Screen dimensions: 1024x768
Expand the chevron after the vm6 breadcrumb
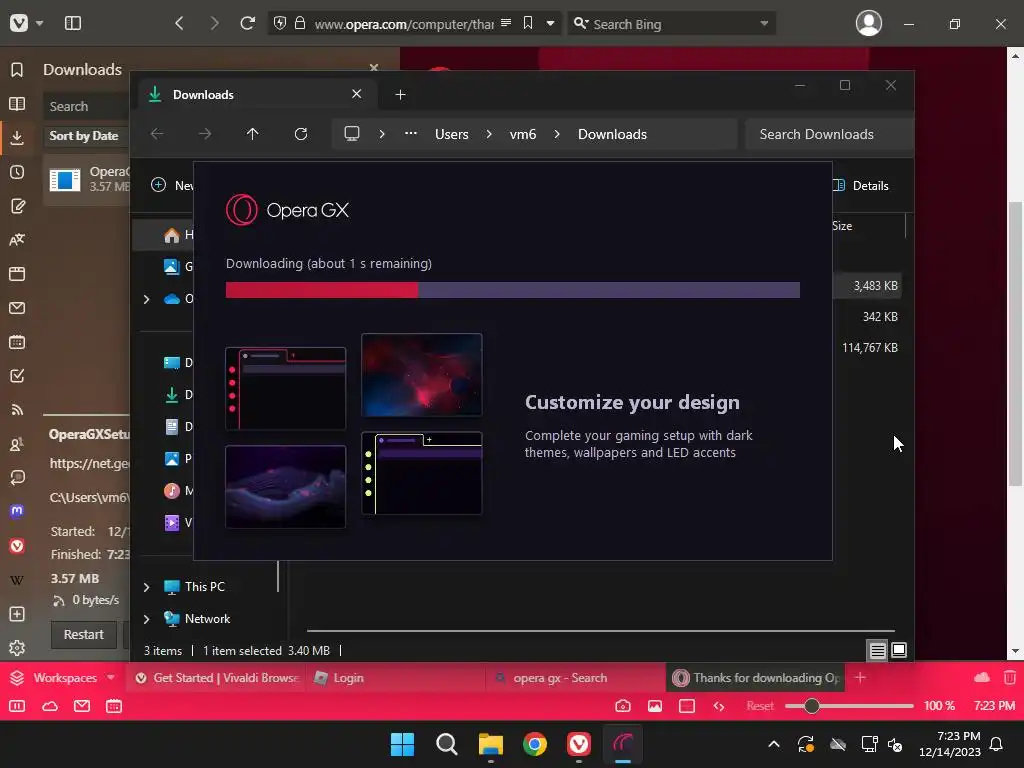tap(556, 134)
